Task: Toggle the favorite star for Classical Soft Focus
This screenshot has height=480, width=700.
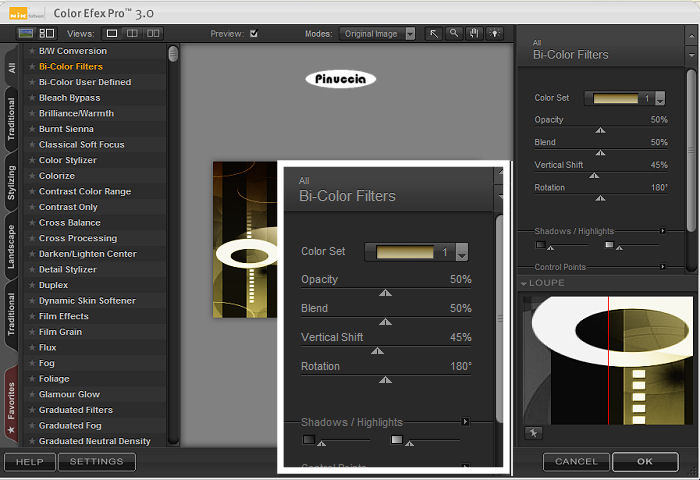Action: pyautogui.click(x=32, y=145)
